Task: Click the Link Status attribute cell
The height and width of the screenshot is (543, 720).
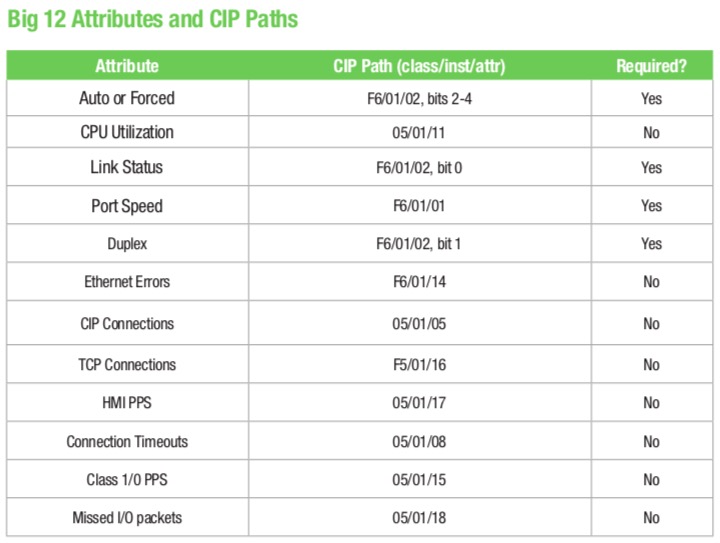Action: pos(127,167)
